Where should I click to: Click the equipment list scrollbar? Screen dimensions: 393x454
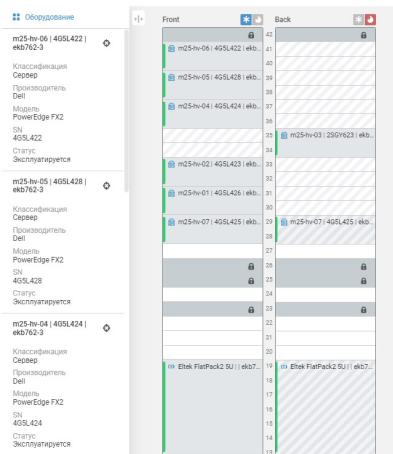126,111
